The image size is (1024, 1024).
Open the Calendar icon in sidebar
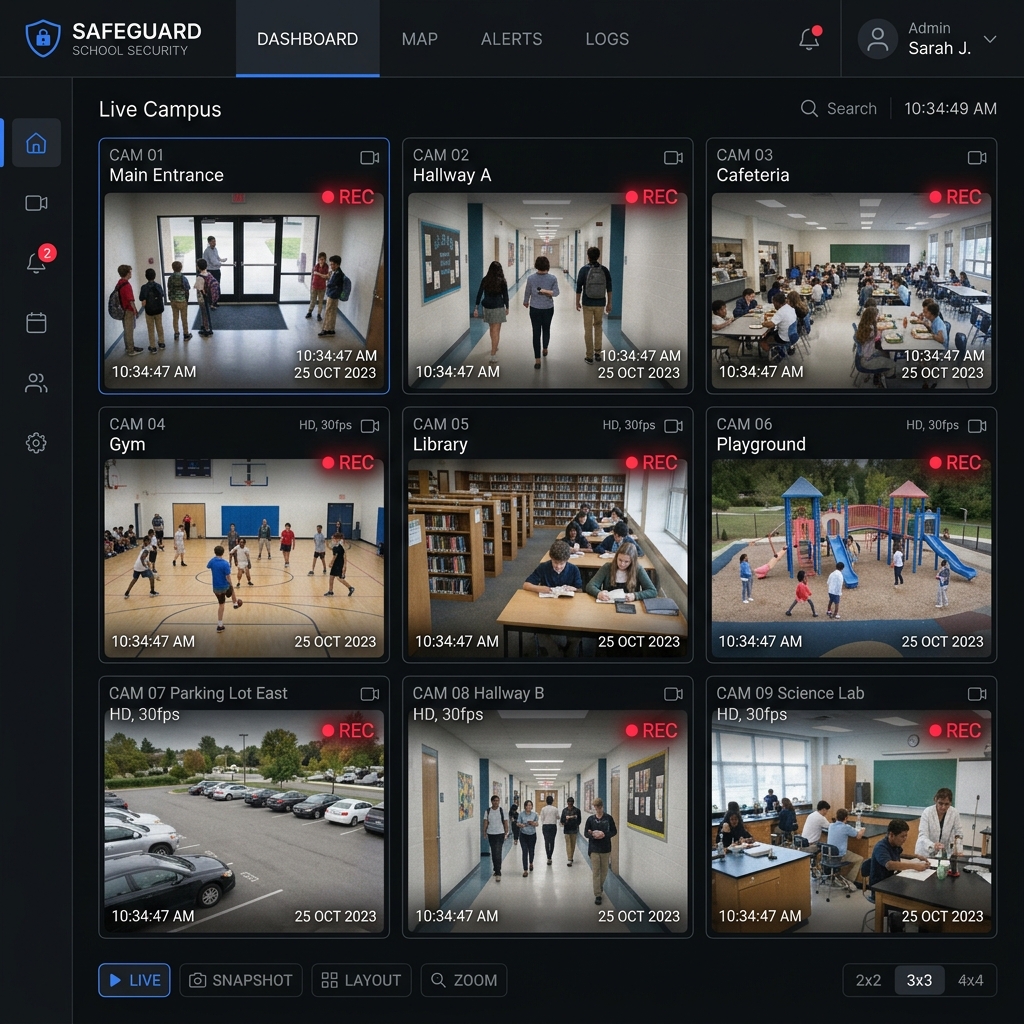coord(36,323)
